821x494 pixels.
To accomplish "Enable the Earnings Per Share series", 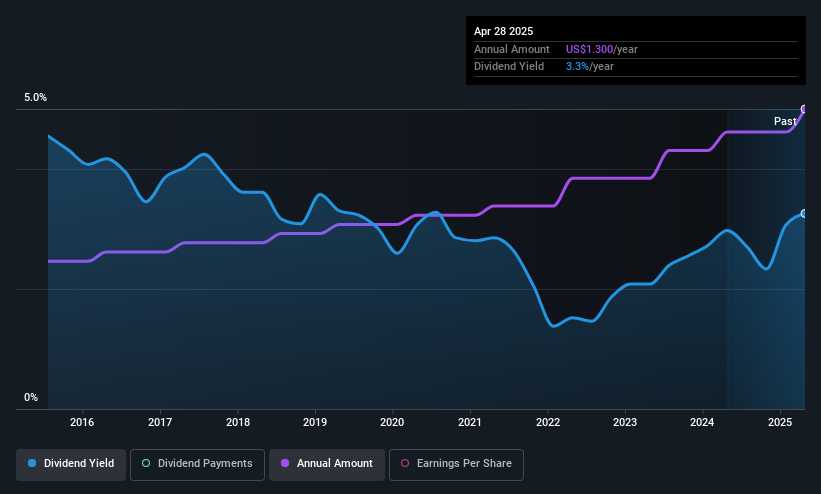I will coord(456,464).
